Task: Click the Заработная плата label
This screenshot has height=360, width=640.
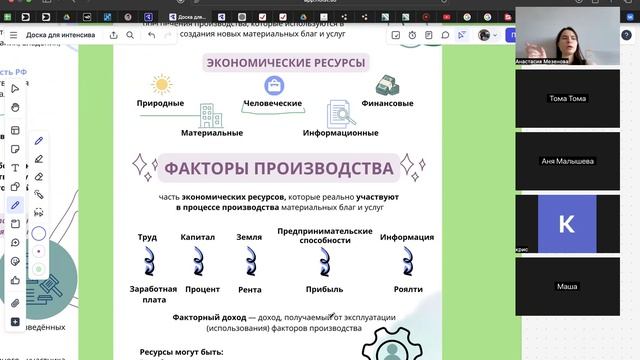Action: [x=153, y=294]
